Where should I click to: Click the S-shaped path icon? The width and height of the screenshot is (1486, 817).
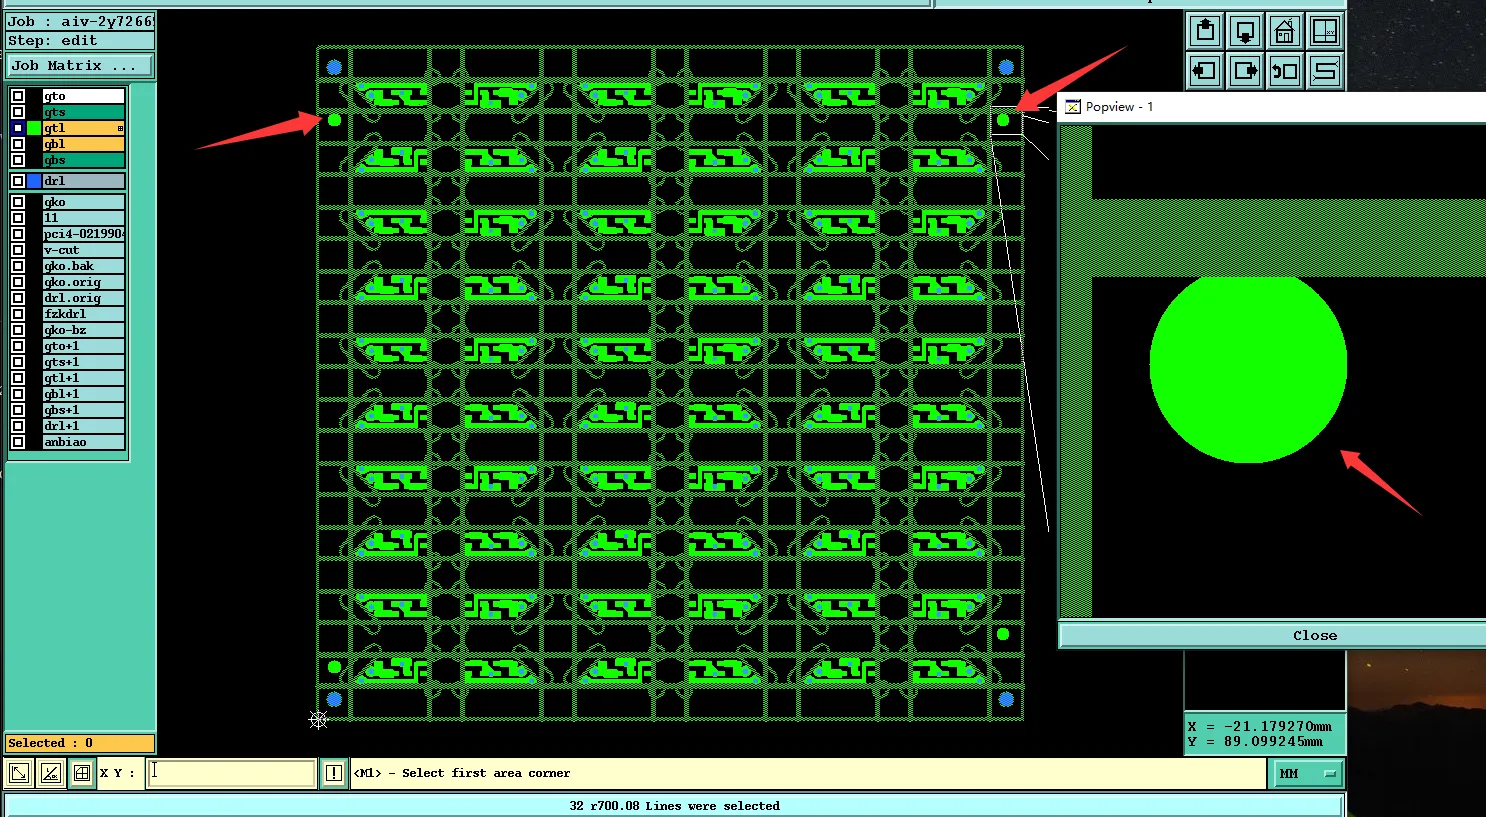click(1325, 71)
